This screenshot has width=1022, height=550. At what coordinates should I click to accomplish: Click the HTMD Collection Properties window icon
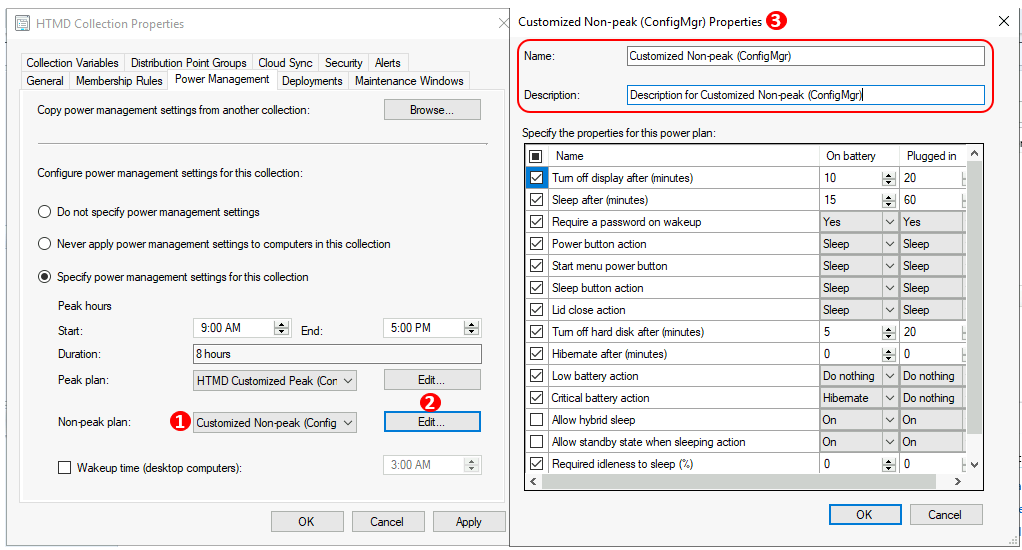pyautogui.click(x=18, y=23)
